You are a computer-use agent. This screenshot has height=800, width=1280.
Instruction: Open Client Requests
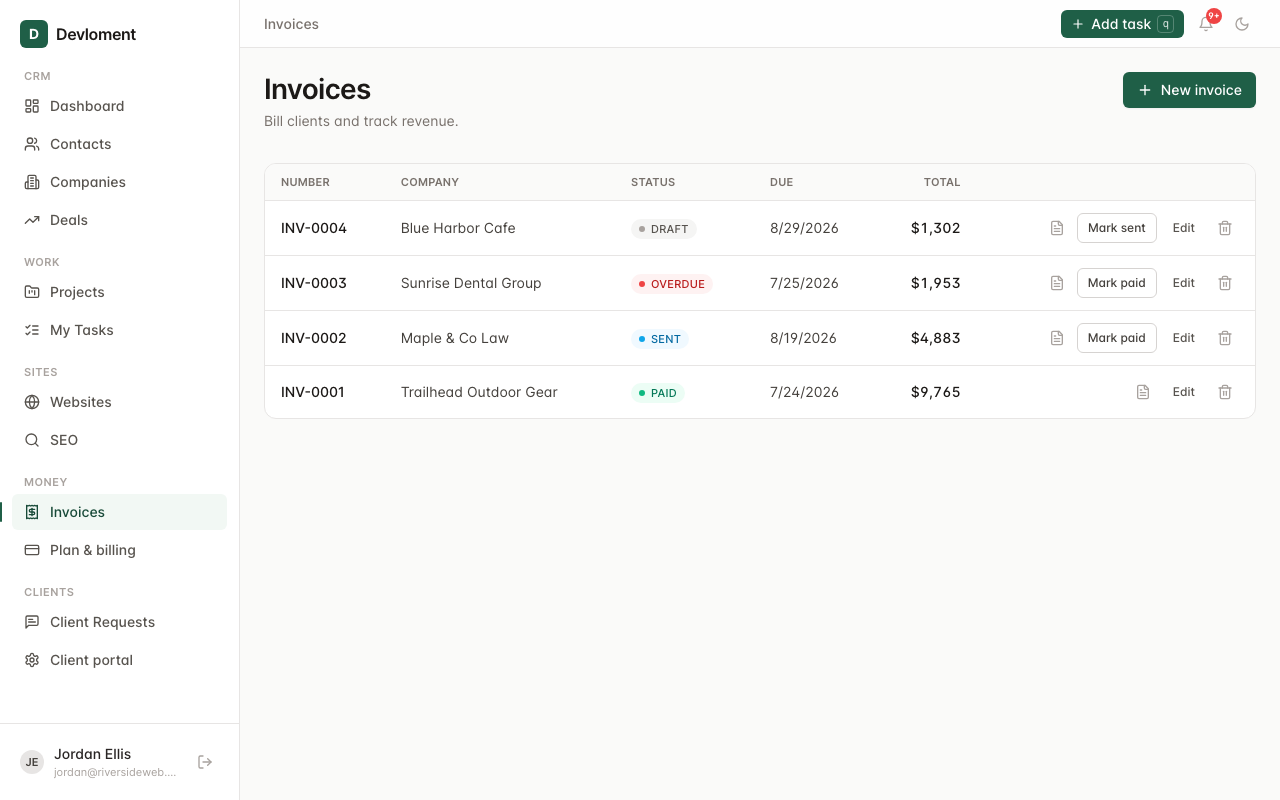pos(119,622)
